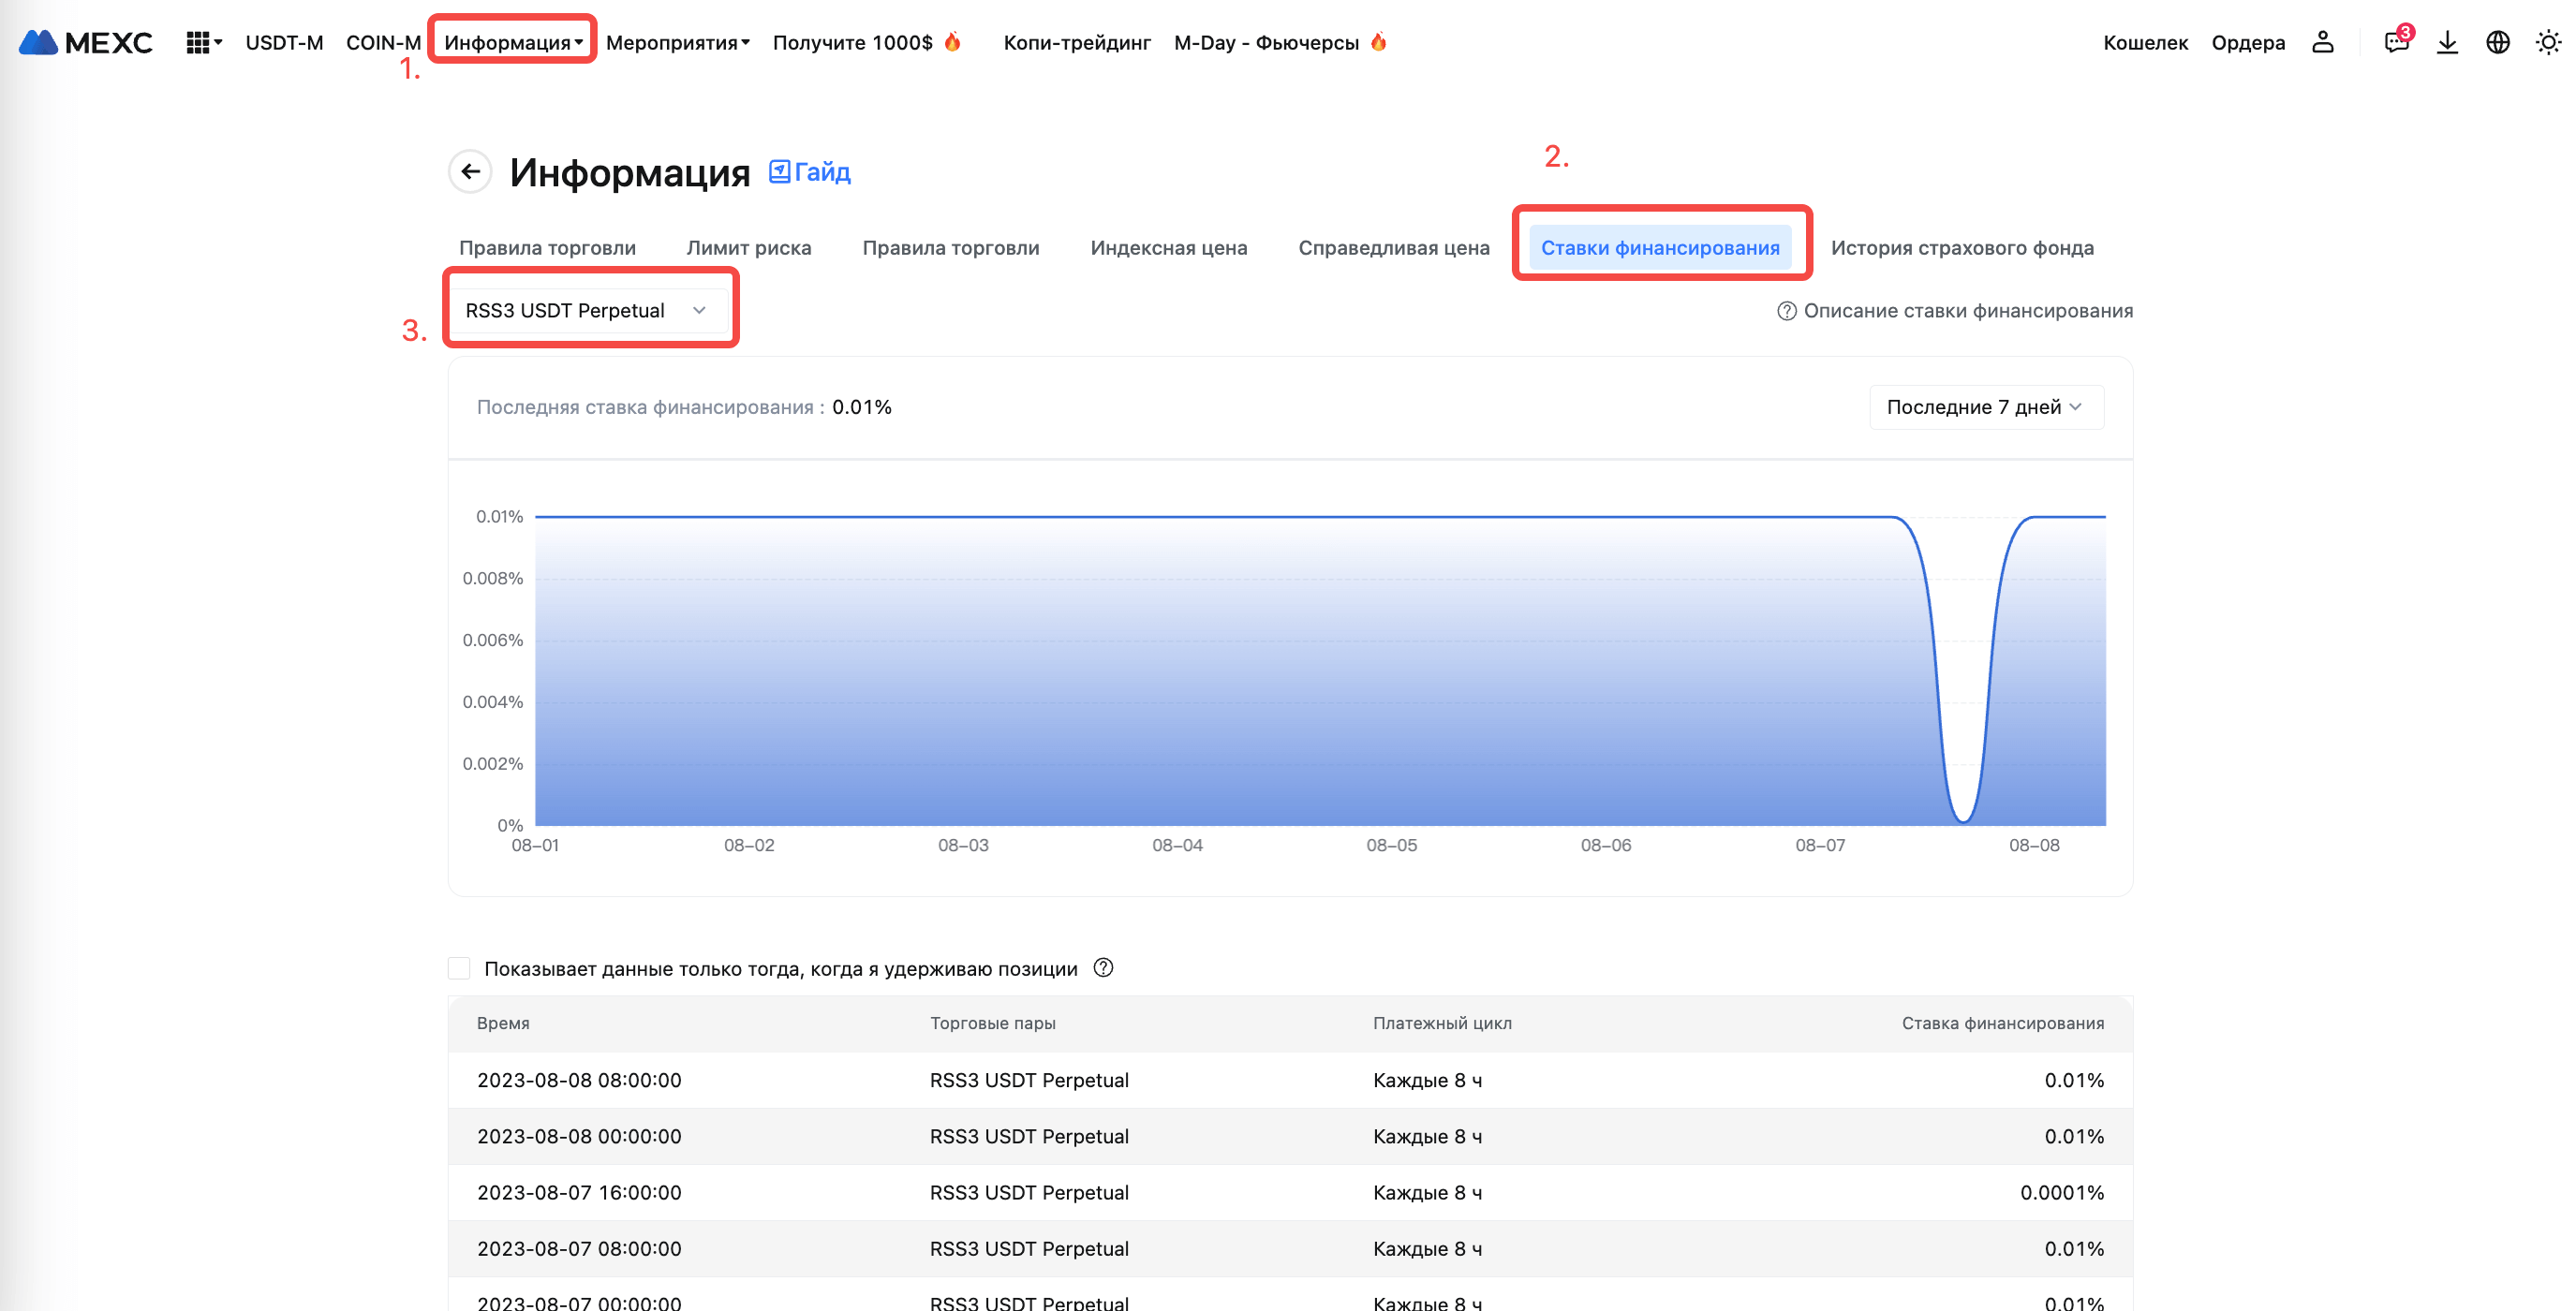The height and width of the screenshot is (1311, 2576).
Task: Expand the Мероприятия top menu
Action: point(677,42)
